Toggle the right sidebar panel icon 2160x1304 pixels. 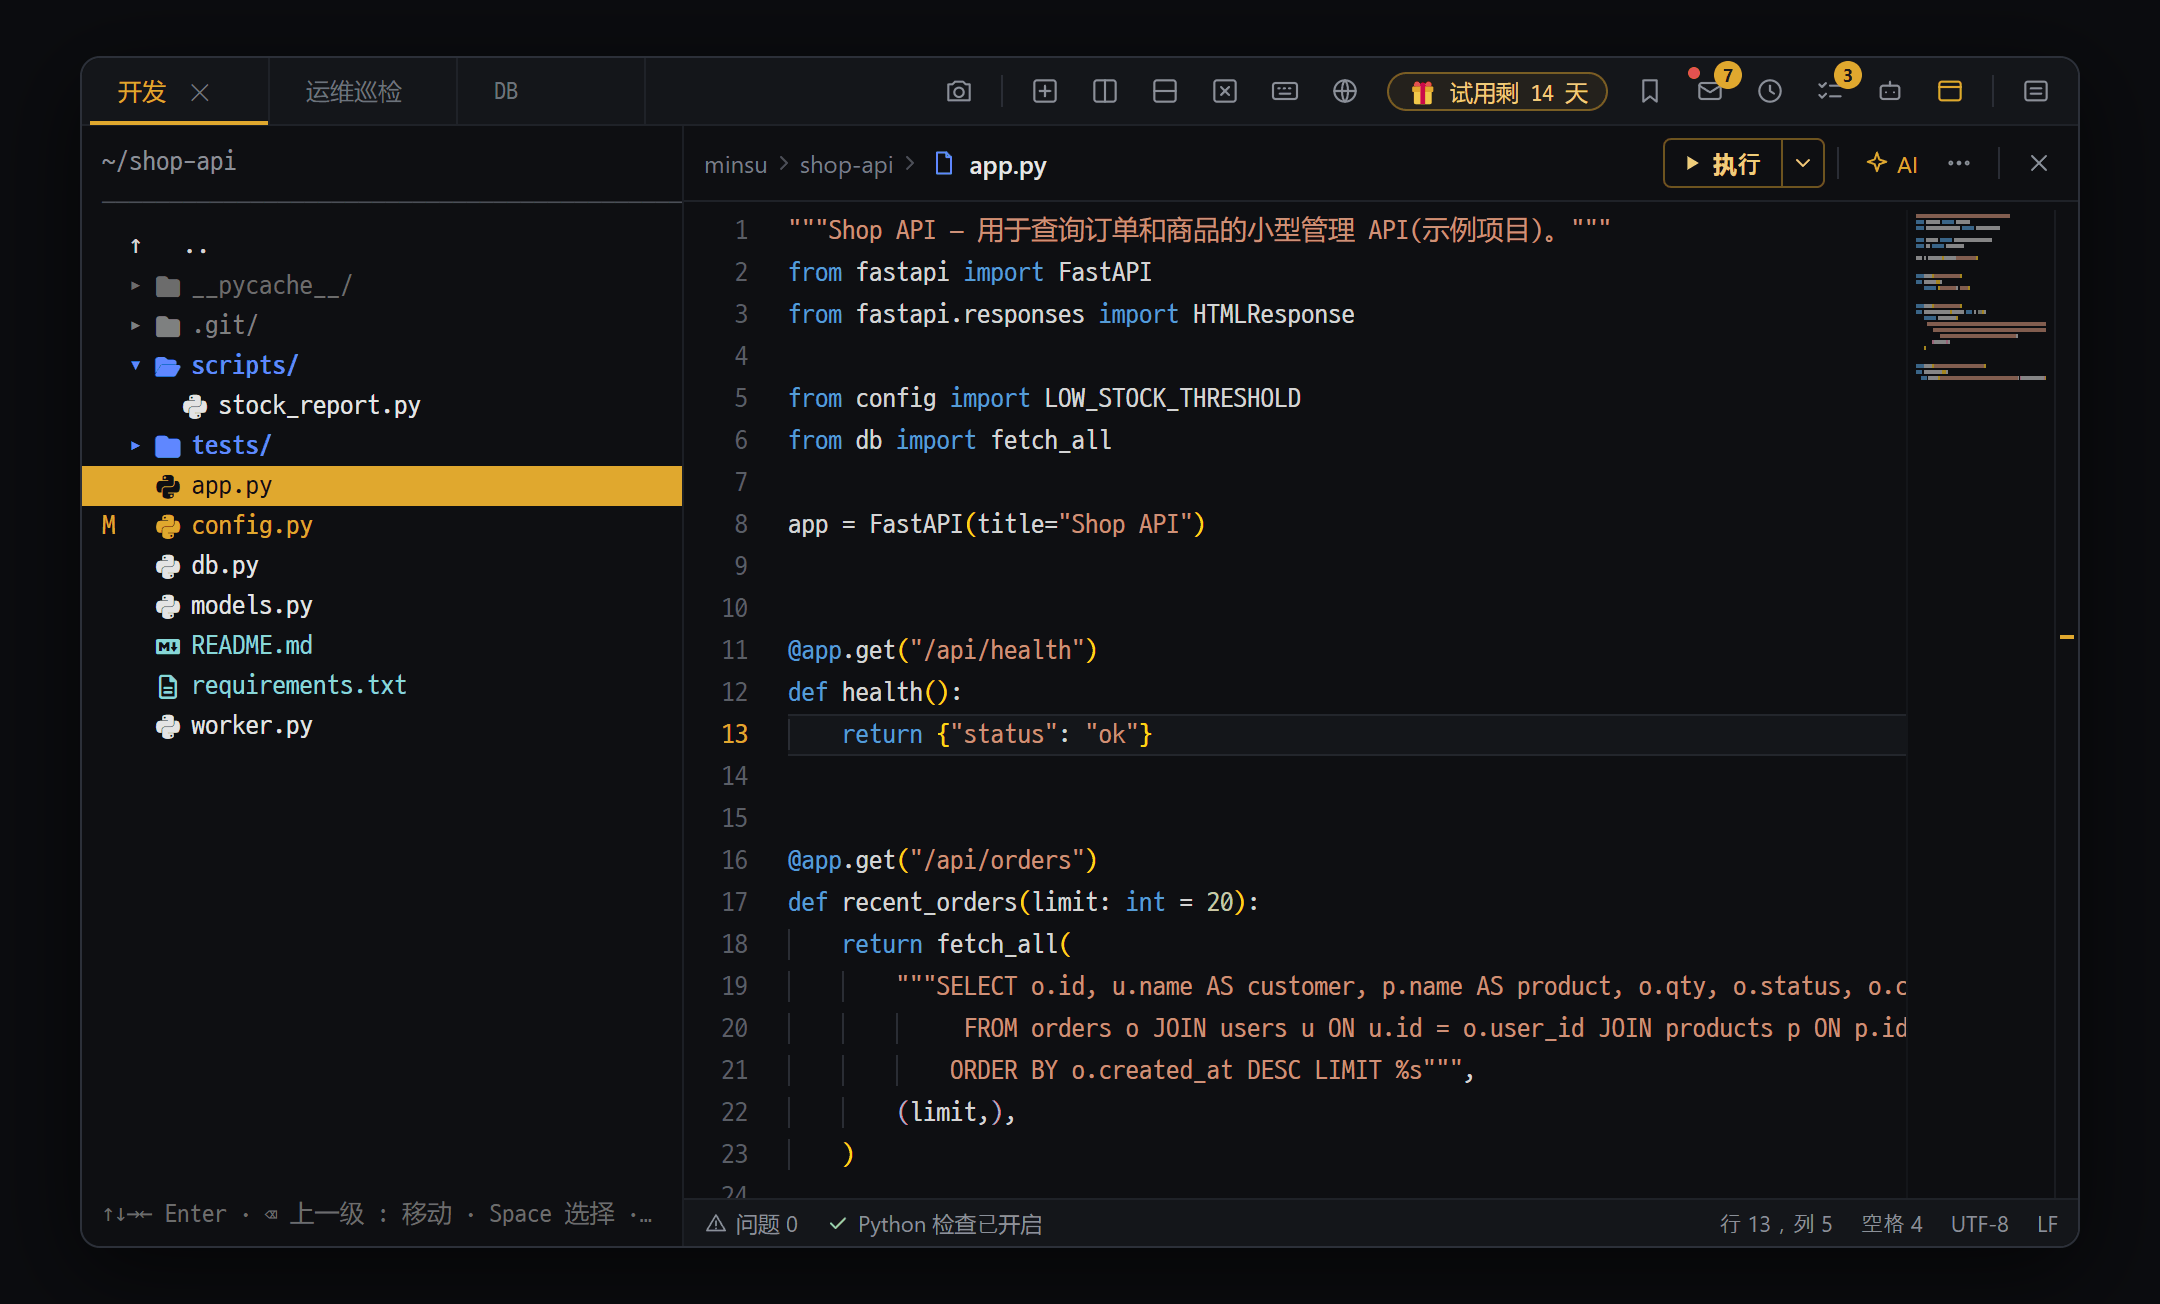tap(2036, 92)
